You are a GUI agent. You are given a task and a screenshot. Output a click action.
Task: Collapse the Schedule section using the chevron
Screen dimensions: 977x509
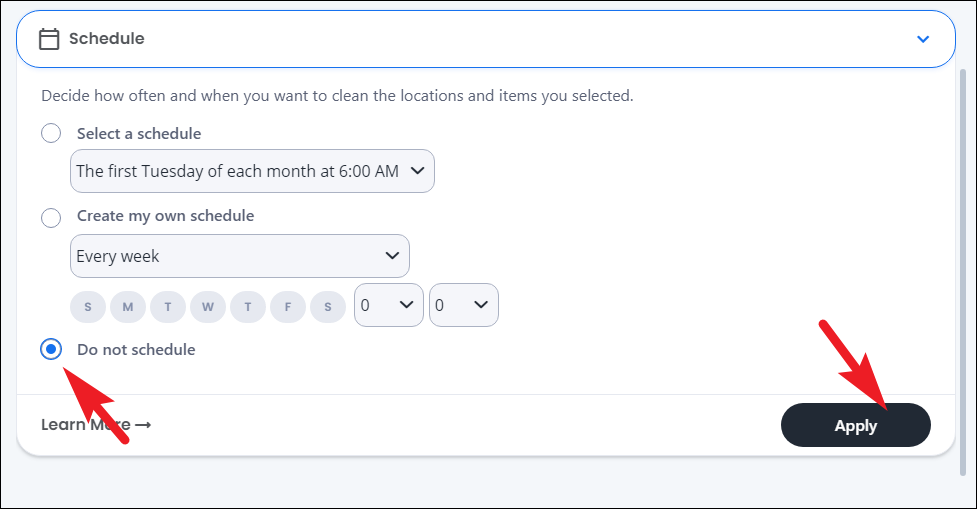[923, 39]
